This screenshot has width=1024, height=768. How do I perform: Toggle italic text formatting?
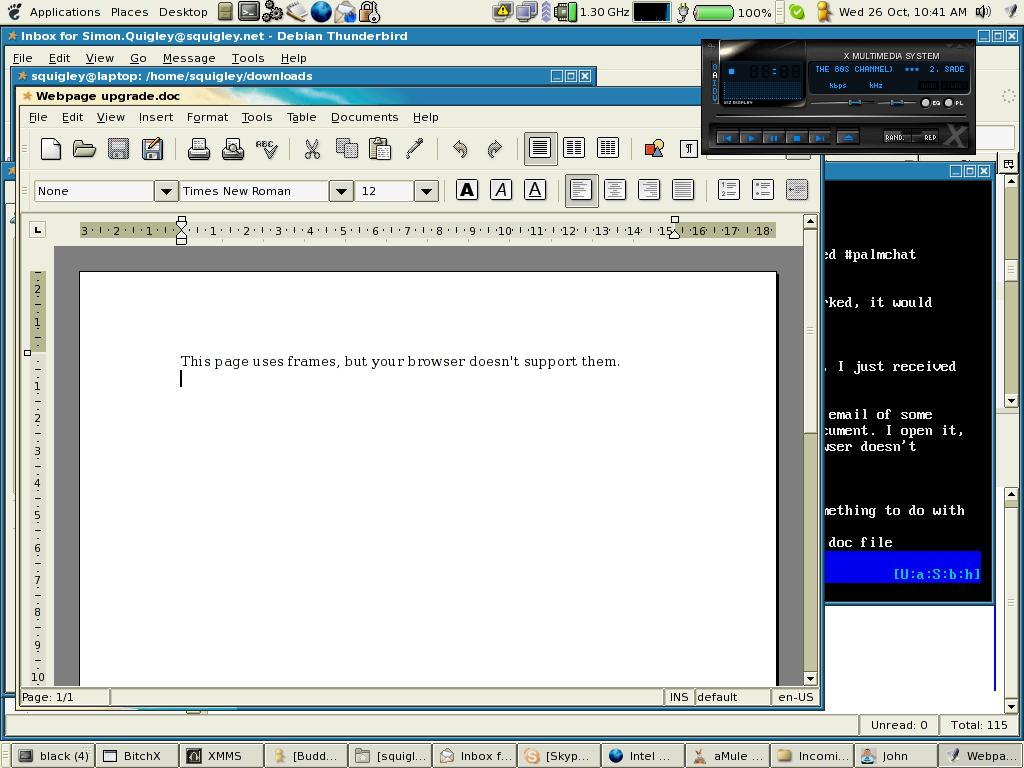pyautogui.click(x=501, y=190)
